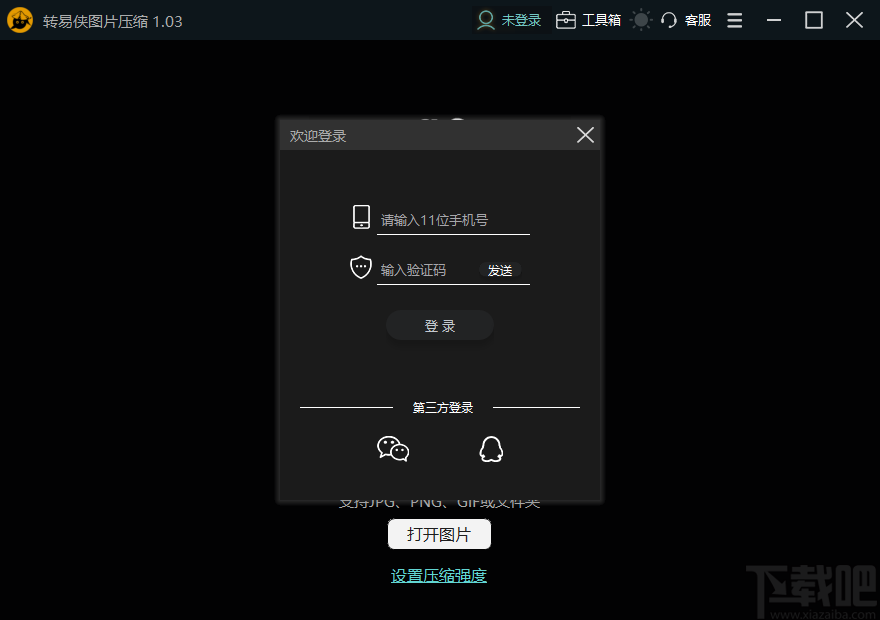The height and width of the screenshot is (620, 880).
Task: Minimize the application window
Action: click(773, 19)
